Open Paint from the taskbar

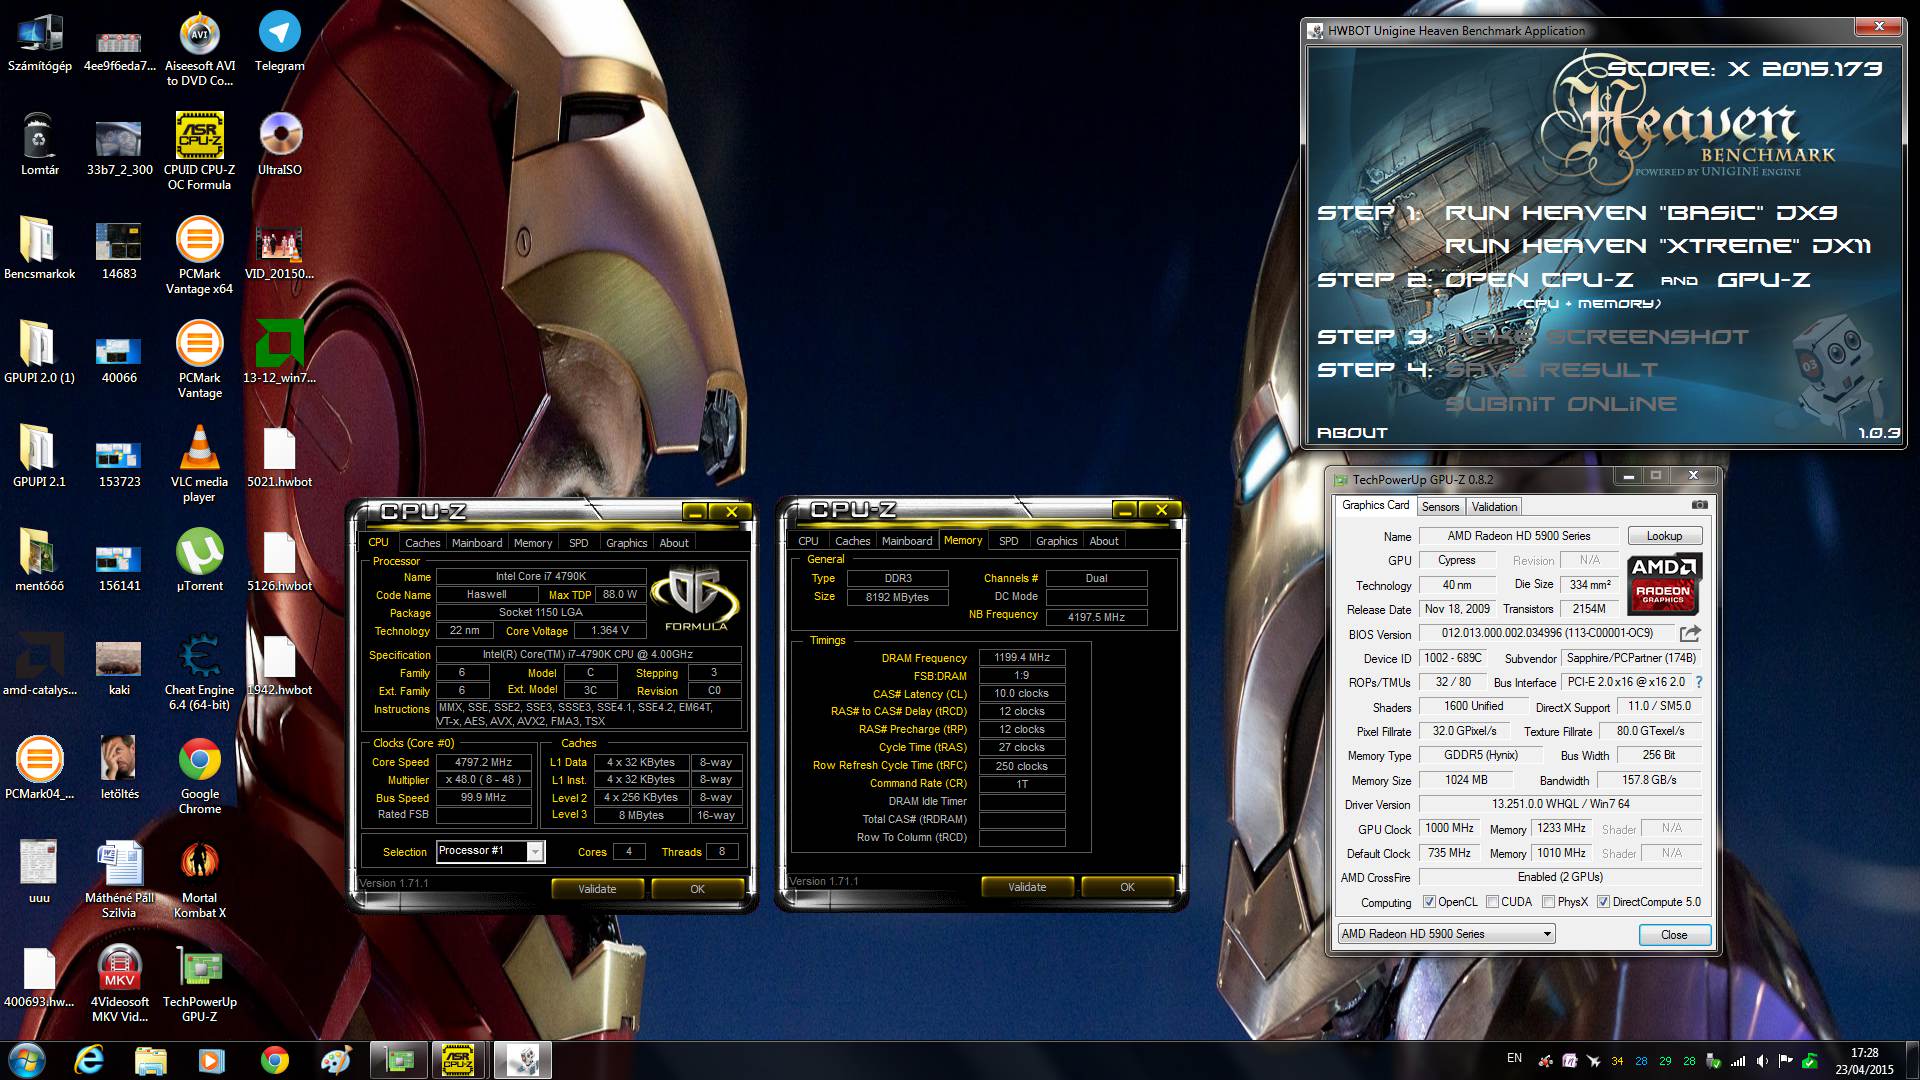pos(336,1060)
